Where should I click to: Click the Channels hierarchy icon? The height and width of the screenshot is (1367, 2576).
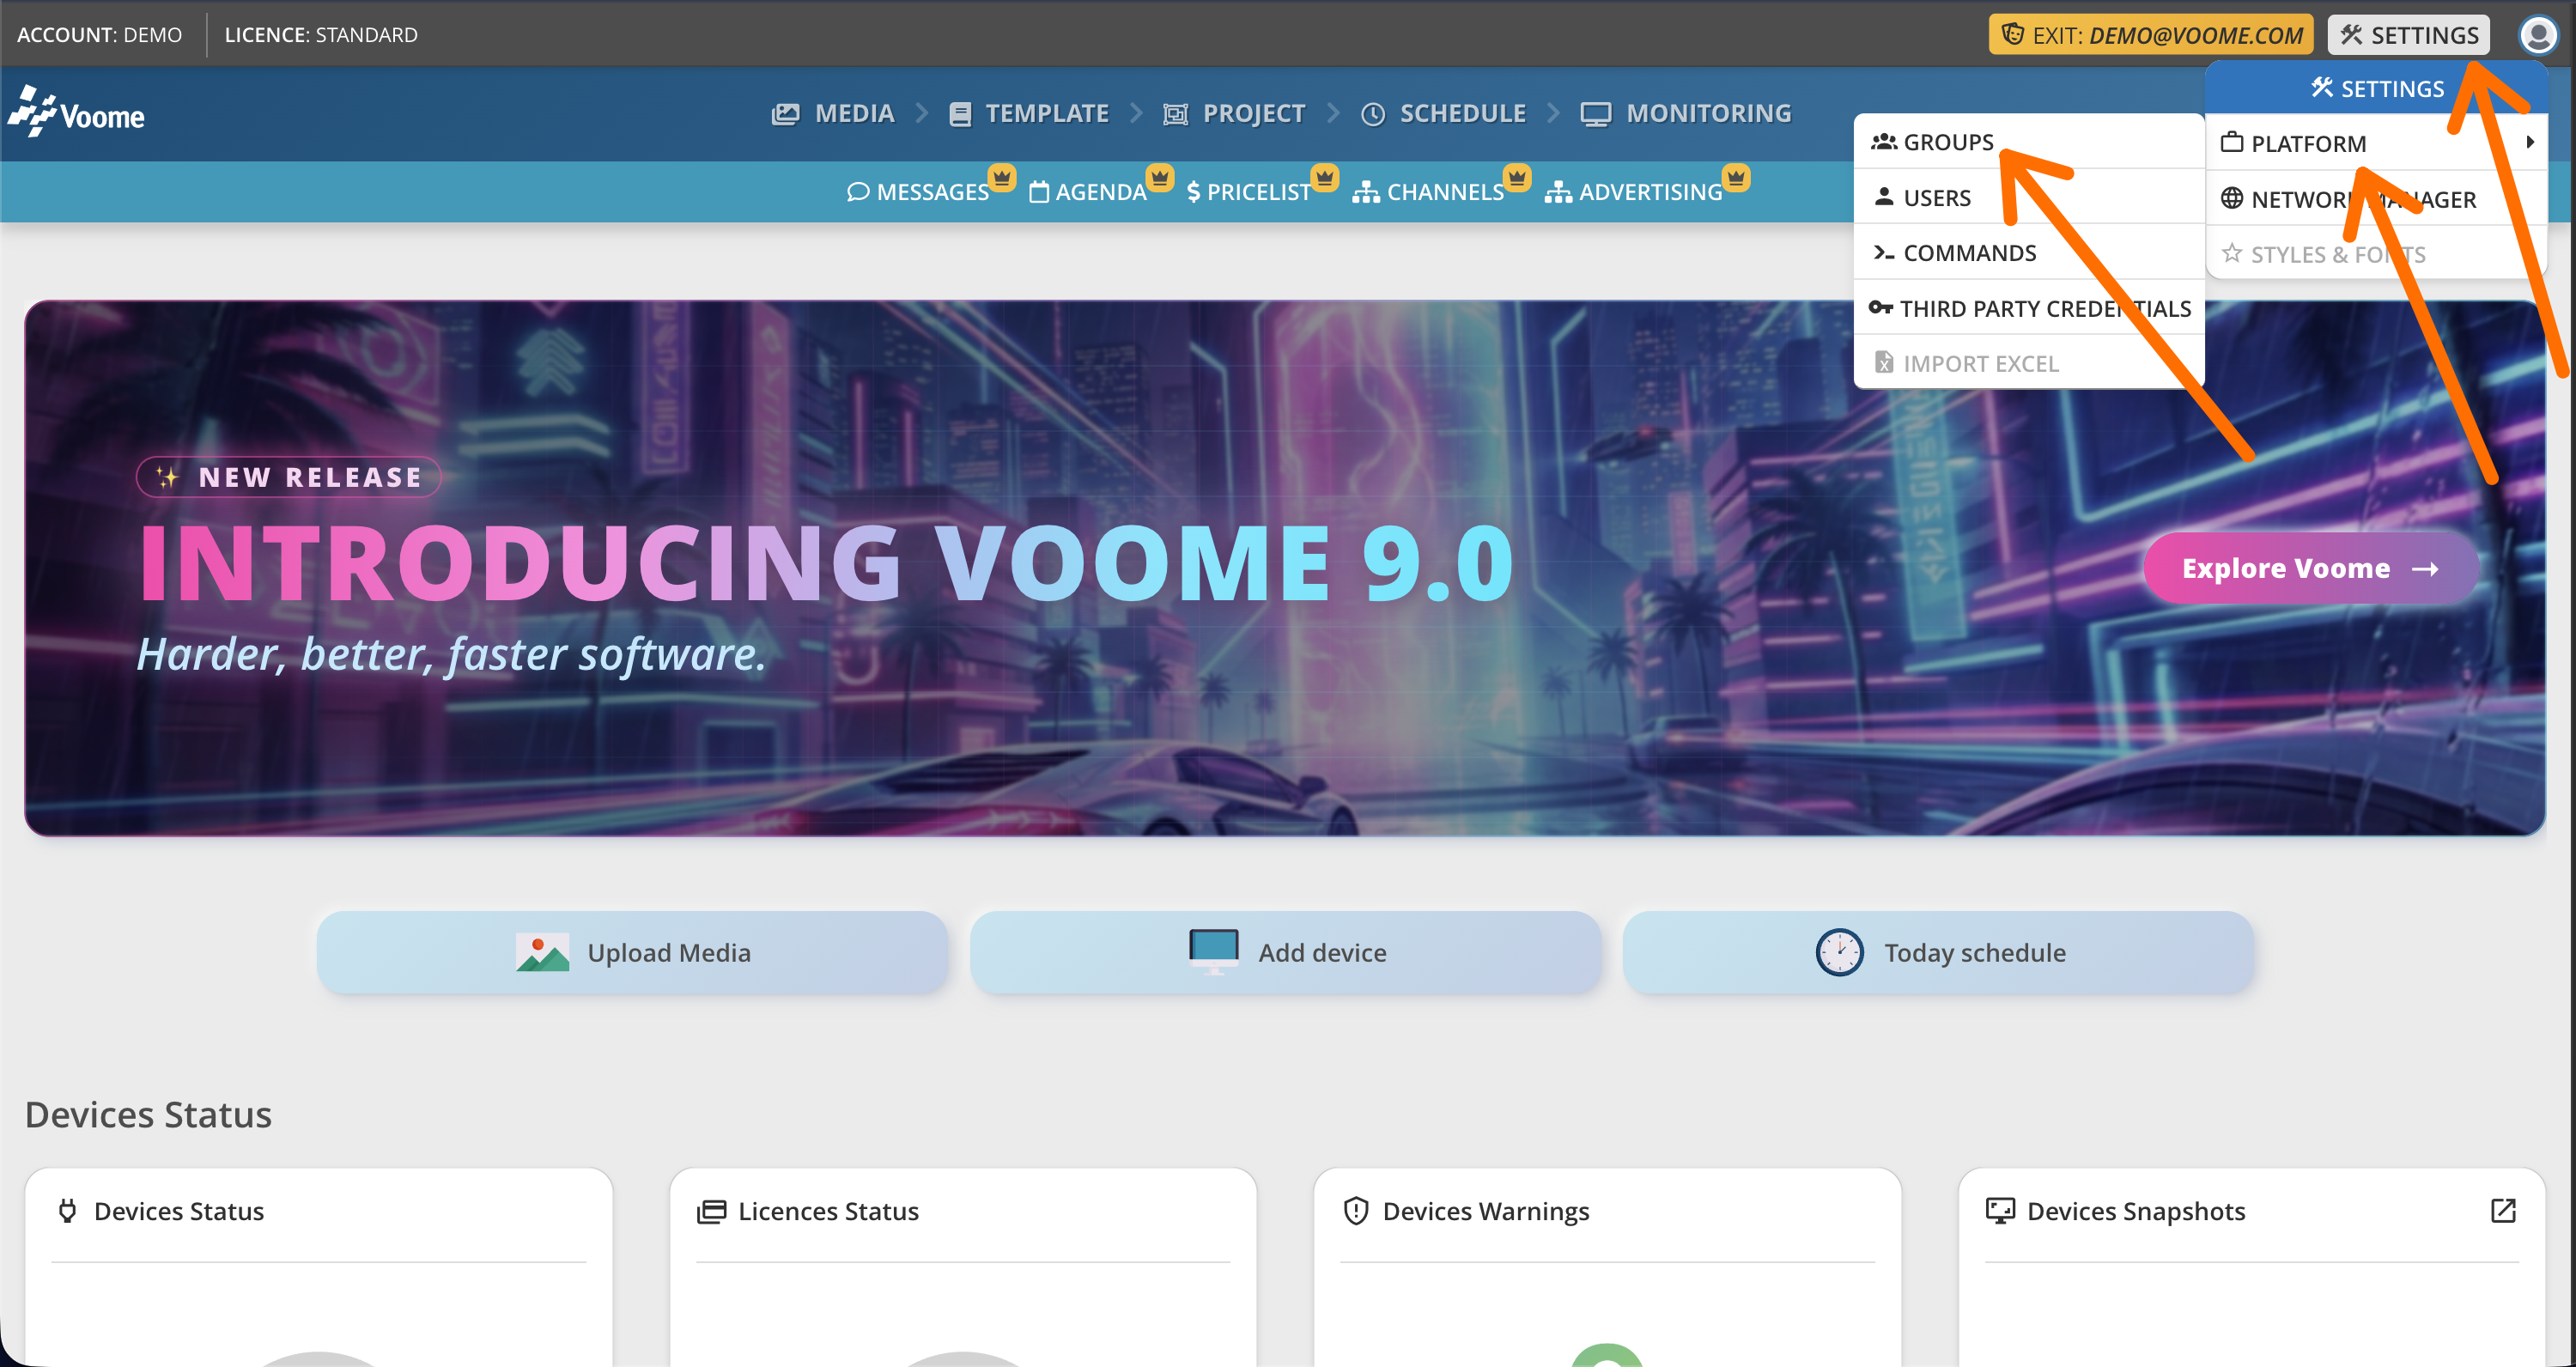pyautogui.click(x=1365, y=192)
